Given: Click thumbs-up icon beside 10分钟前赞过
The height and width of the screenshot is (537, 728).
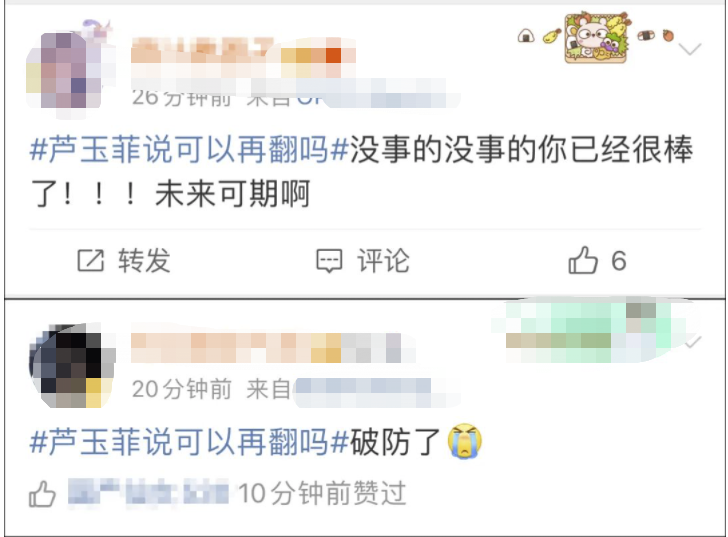Looking at the screenshot, I should coord(42,493).
